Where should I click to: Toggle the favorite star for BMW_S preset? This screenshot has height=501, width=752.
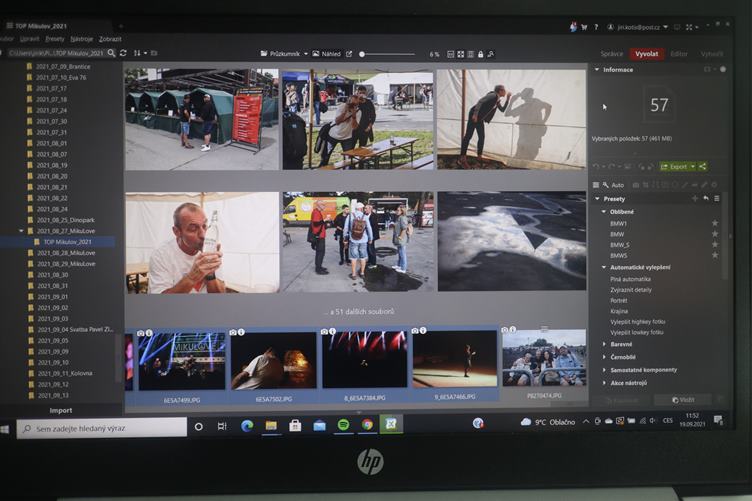715,245
